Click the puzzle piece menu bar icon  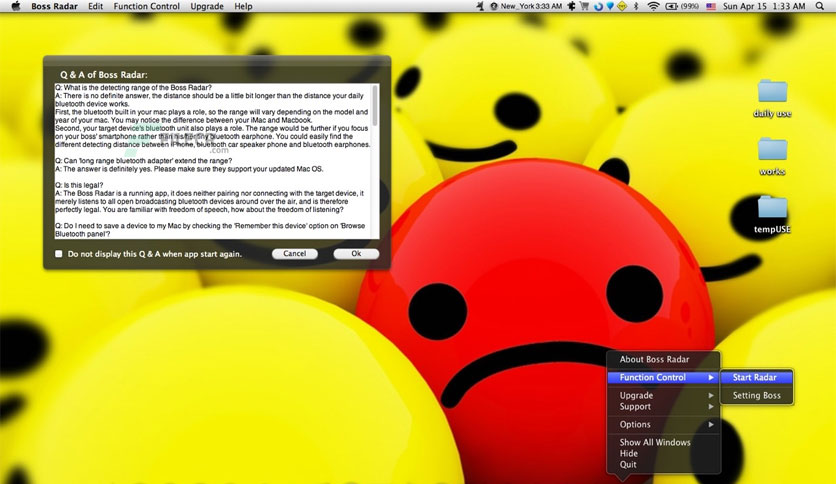(x=572, y=6)
